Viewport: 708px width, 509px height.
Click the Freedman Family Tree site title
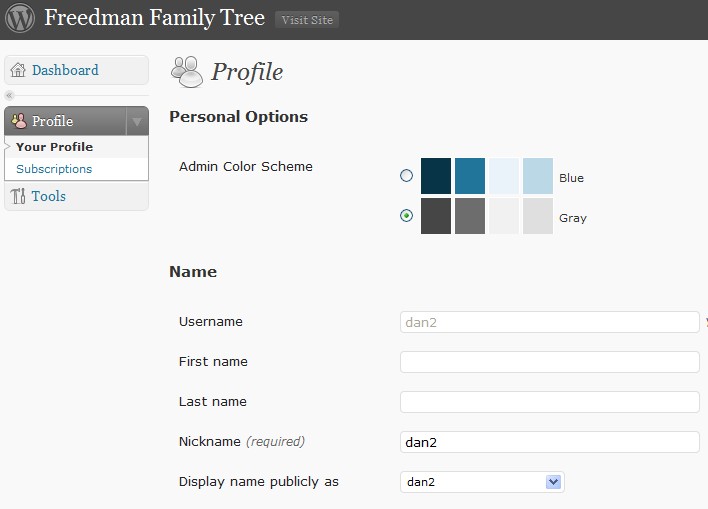click(154, 19)
